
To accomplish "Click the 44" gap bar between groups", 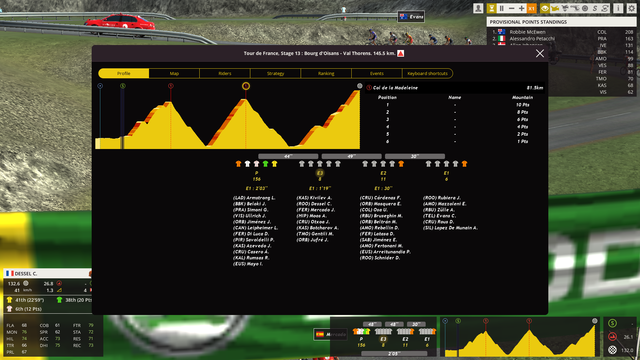I will point(288,156).
